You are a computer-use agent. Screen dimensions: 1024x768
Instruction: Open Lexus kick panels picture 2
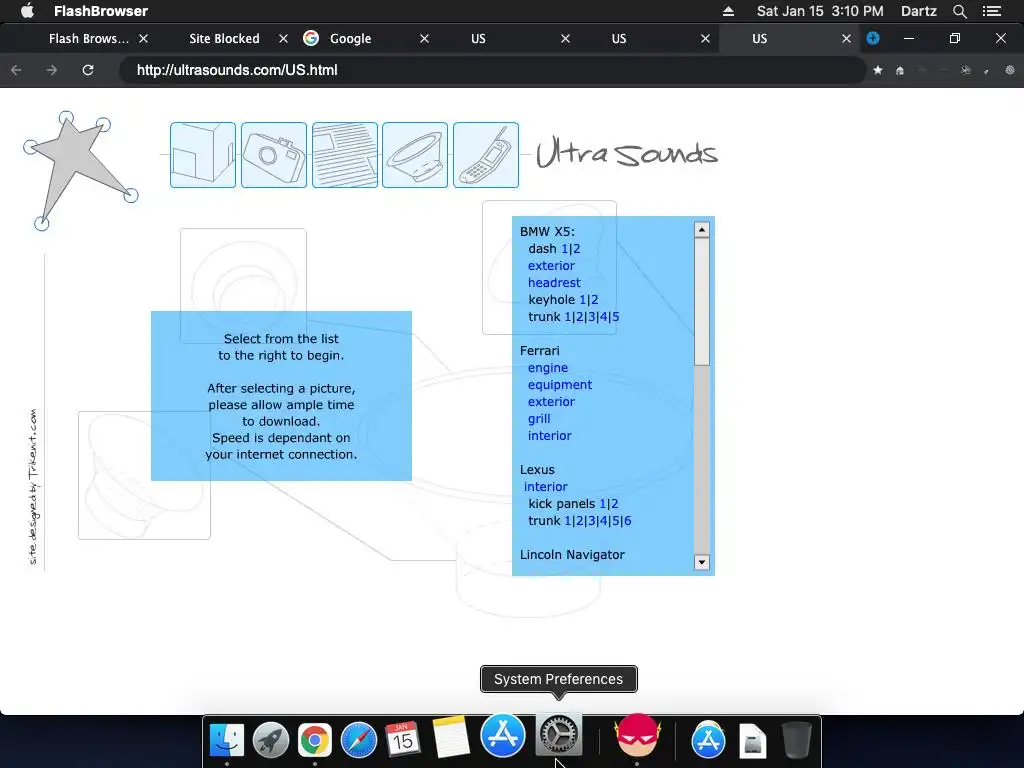[615, 504]
